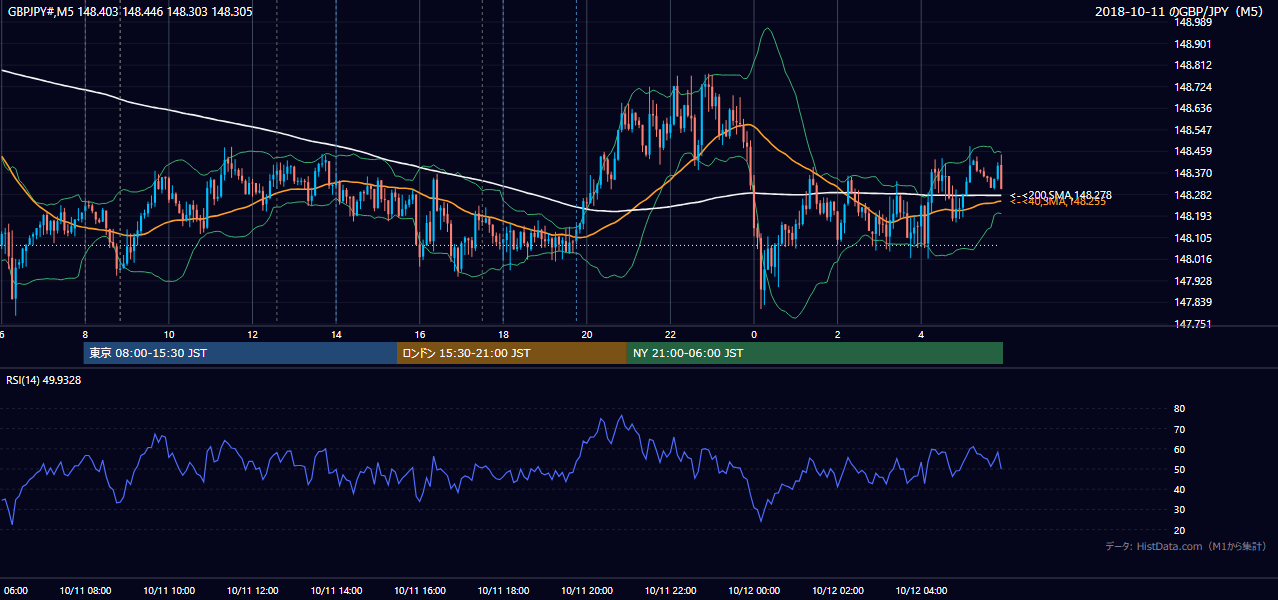Click price axis label 148.901
The height and width of the screenshot is (600, 1278).
pos(1192,44)
